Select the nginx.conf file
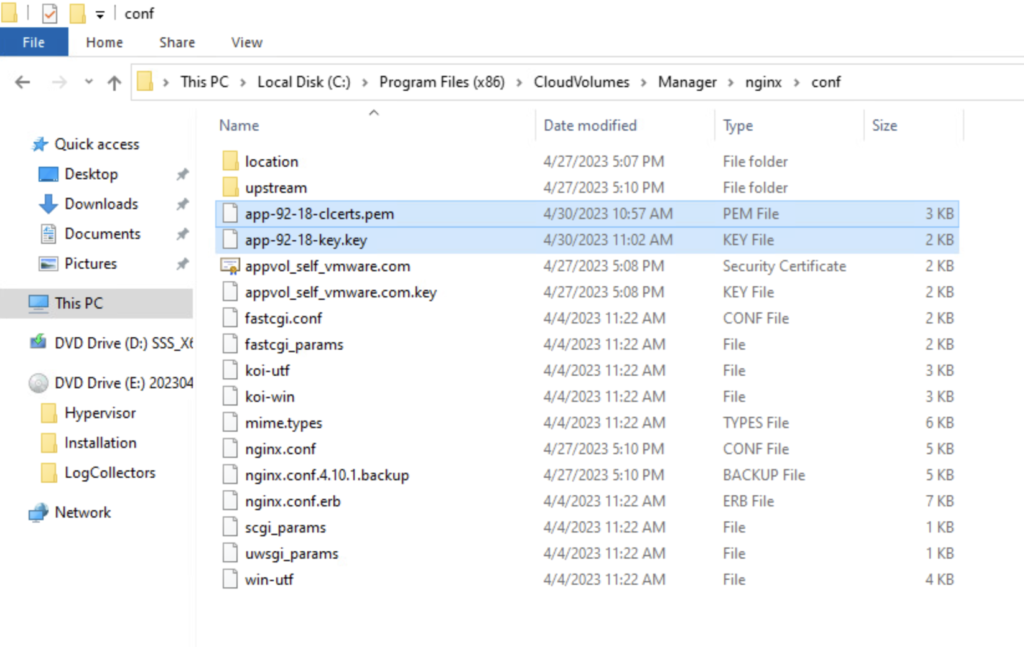Screen dimensions: 1024x647 click(x=280, y=449)
